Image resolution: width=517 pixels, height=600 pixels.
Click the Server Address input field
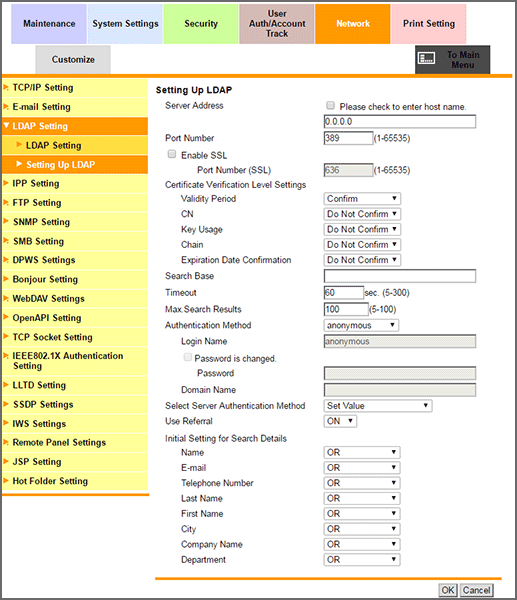400,122
